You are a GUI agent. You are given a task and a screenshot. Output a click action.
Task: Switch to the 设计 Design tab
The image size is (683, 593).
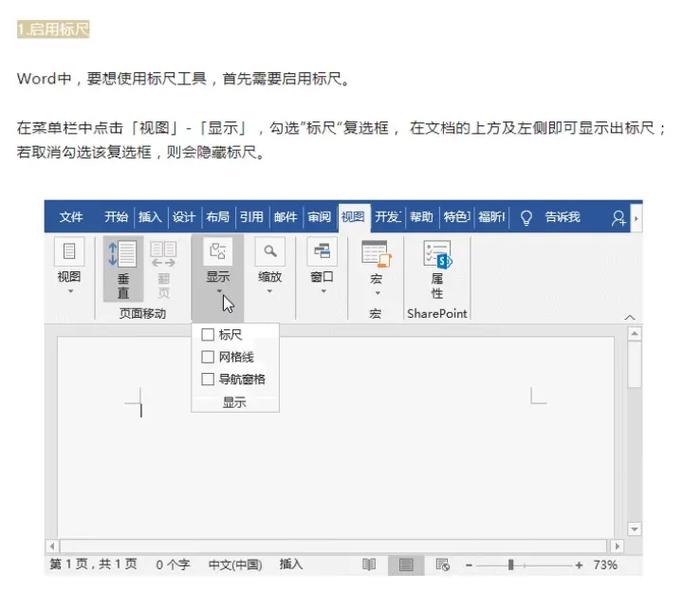pos(184,217)
